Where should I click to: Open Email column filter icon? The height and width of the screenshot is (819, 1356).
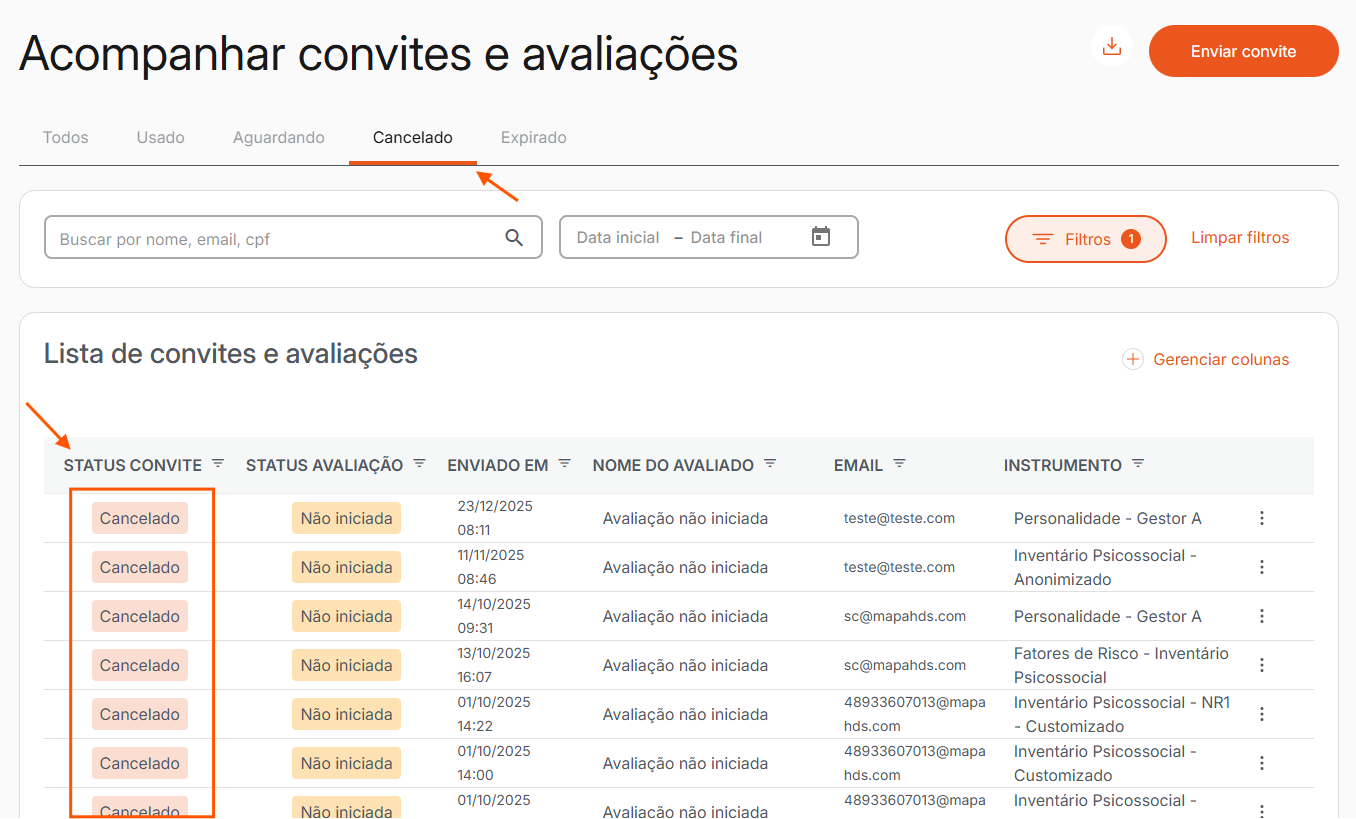pos(899,464)
